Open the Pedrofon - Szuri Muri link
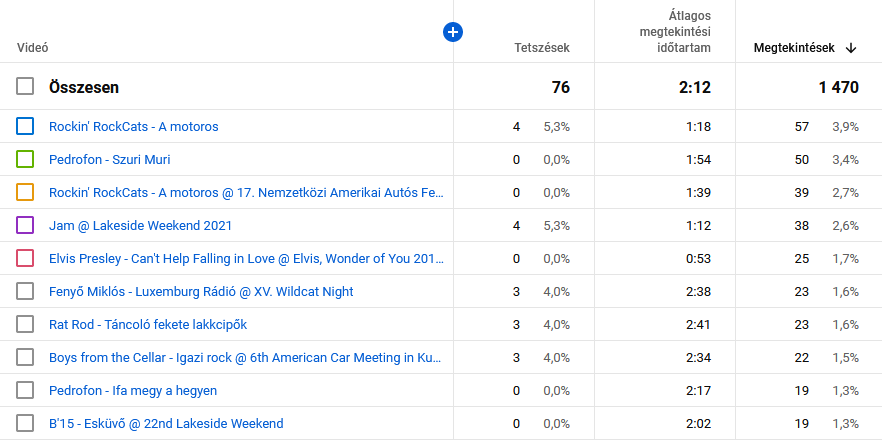882x440 pixels. click(x=109, y=160)
